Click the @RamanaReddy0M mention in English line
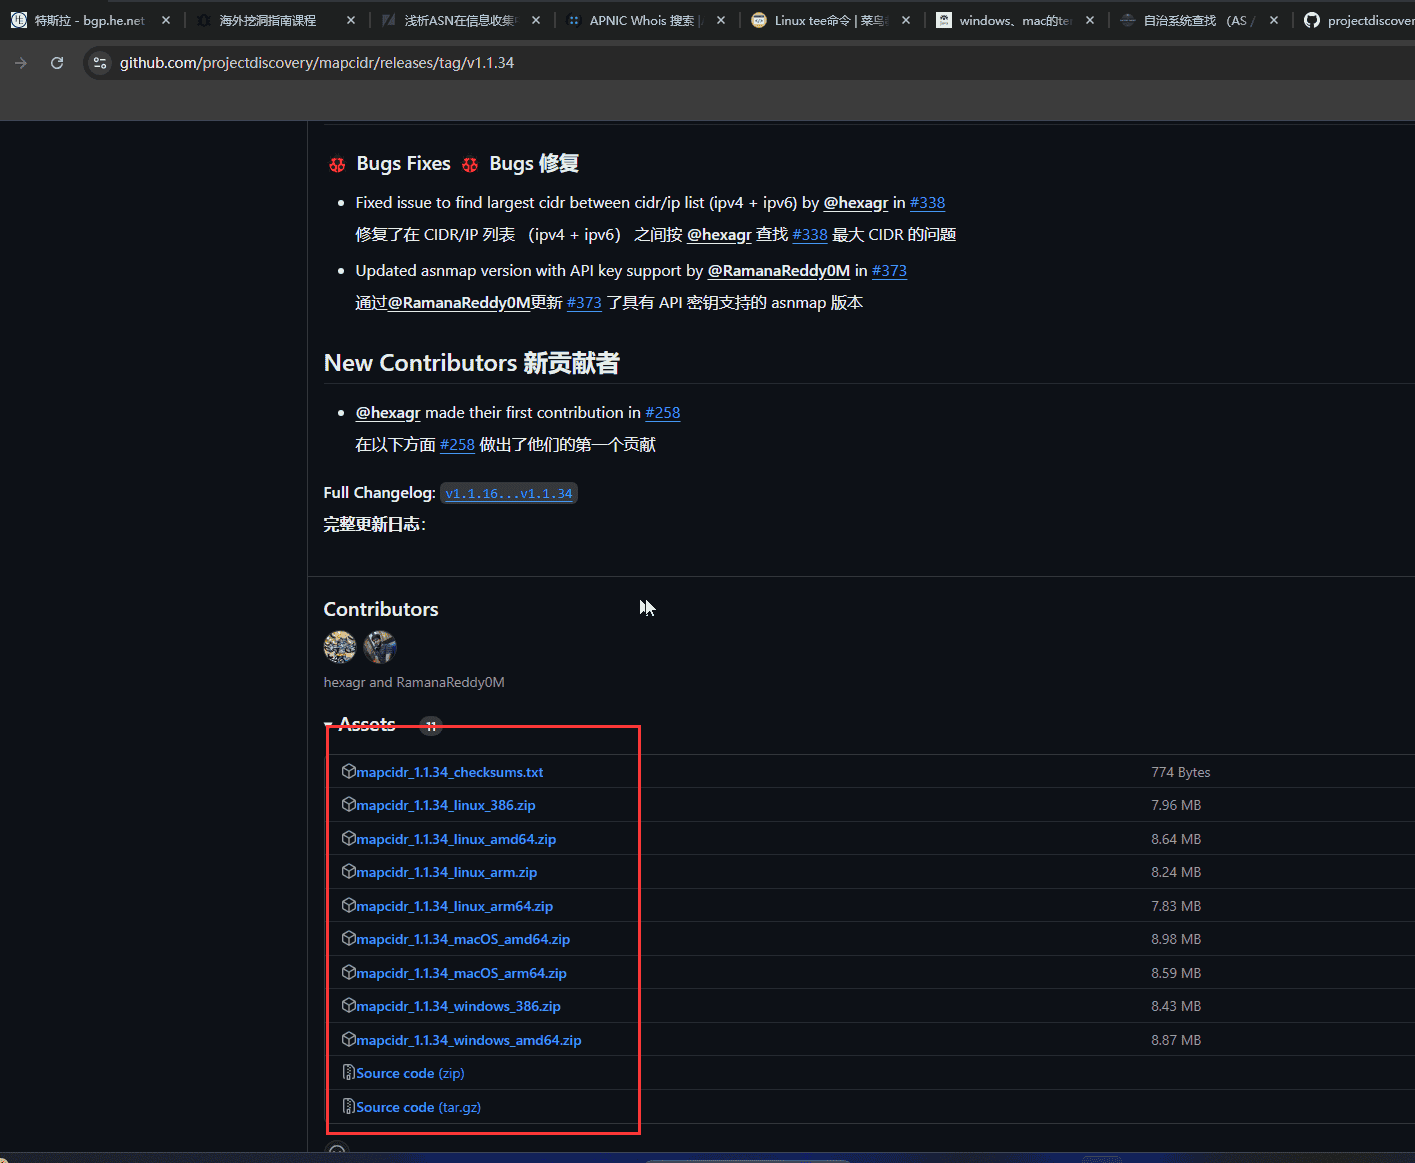The height and width of the screenshot is (1163, 1415). [778, 271]
